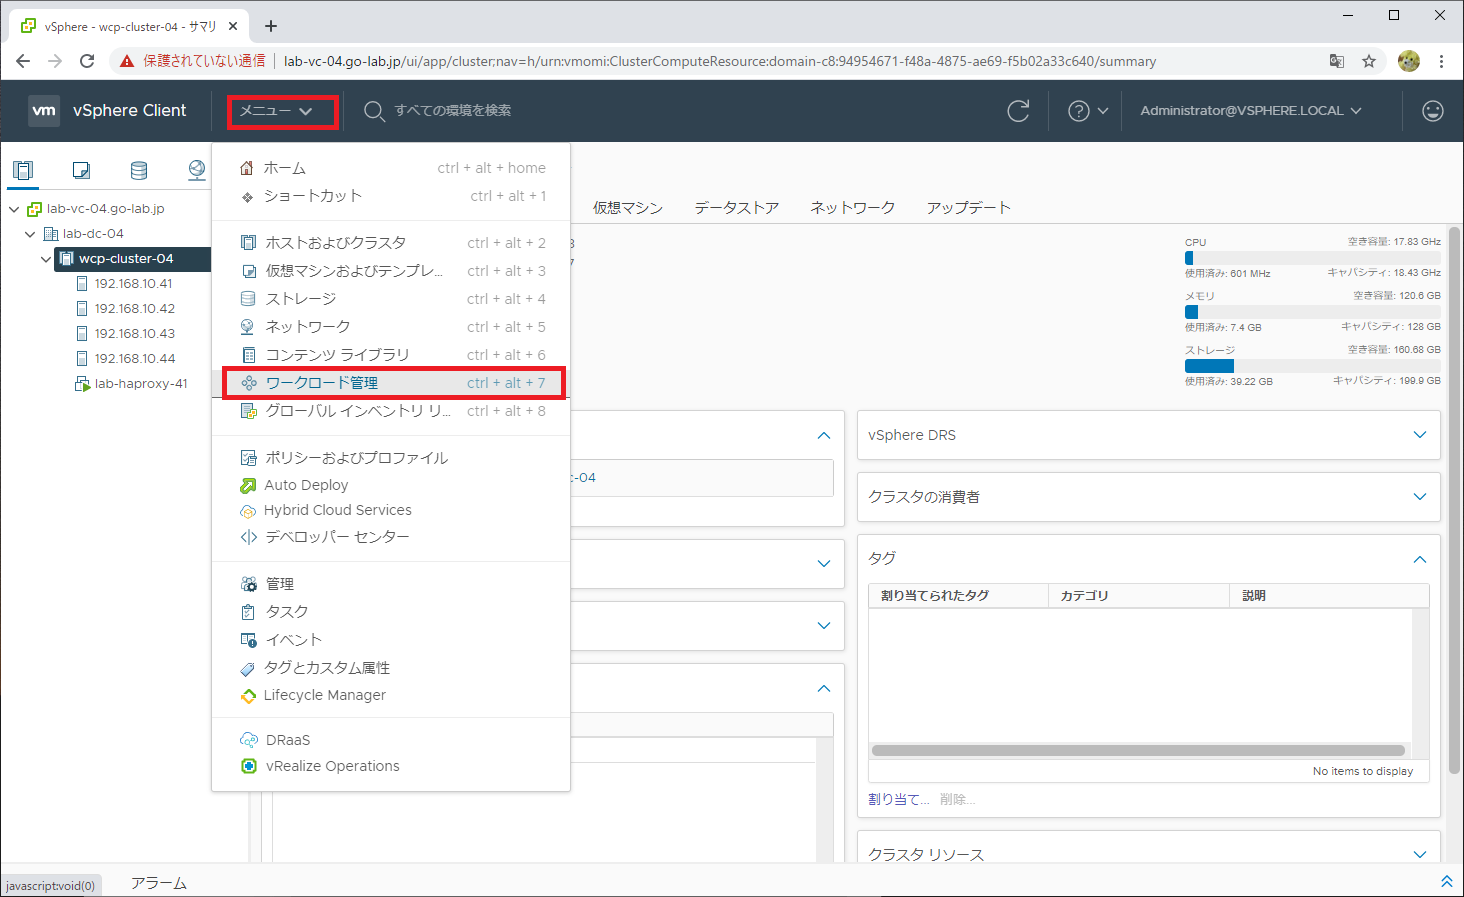Click the browser address bar URL
Viewport: 1464px width, 897px height.
(x=720, y=61)
